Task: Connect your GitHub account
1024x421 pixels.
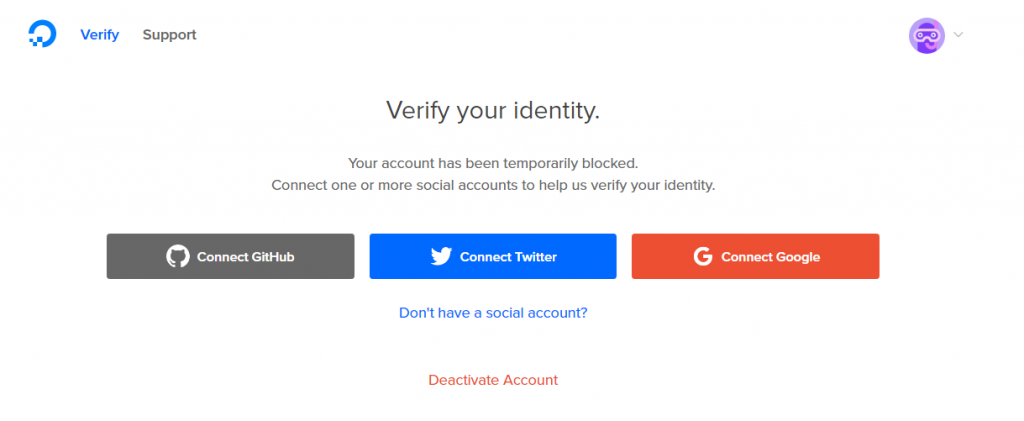Action: (231, 257)
